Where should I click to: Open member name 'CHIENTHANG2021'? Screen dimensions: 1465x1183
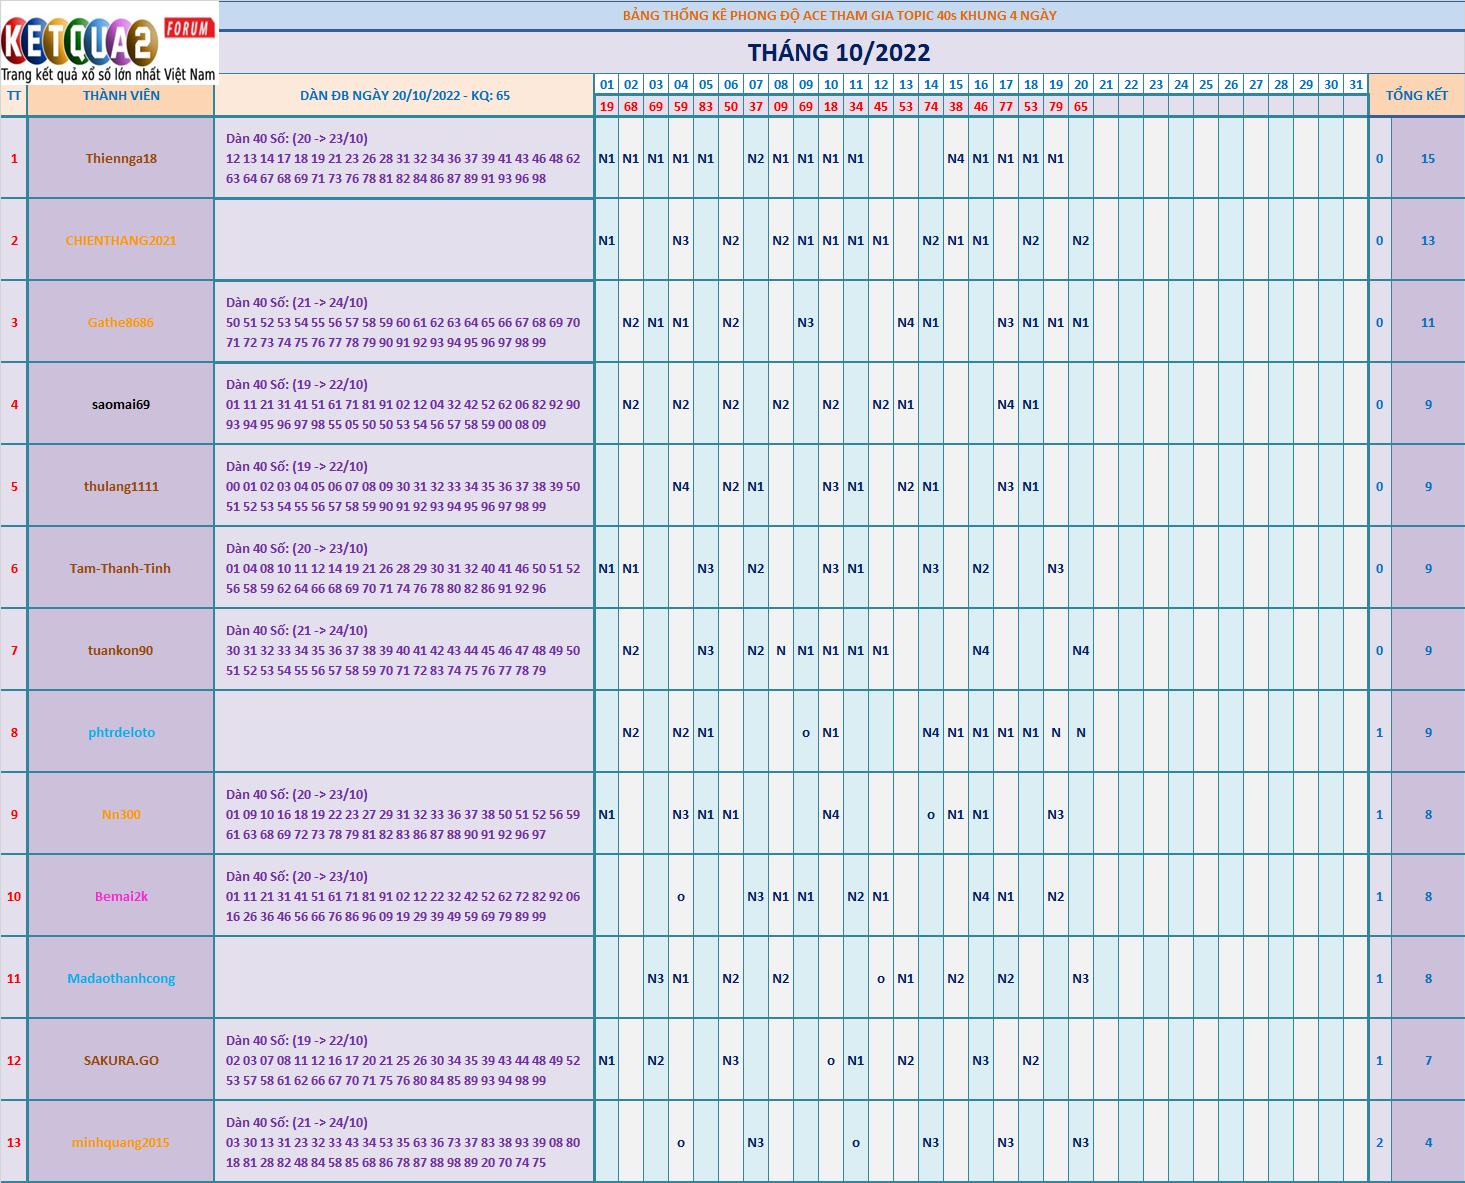click(121, 240)
